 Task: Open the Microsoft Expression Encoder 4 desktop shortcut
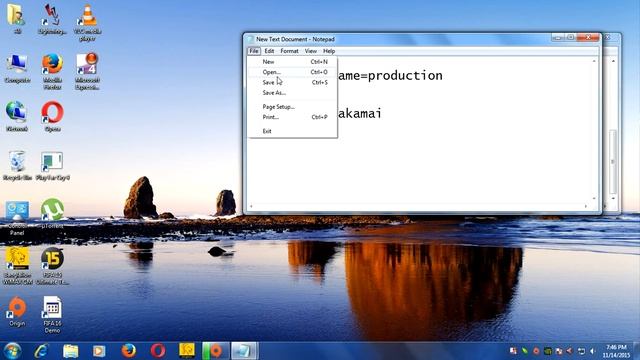pos(87,71)
